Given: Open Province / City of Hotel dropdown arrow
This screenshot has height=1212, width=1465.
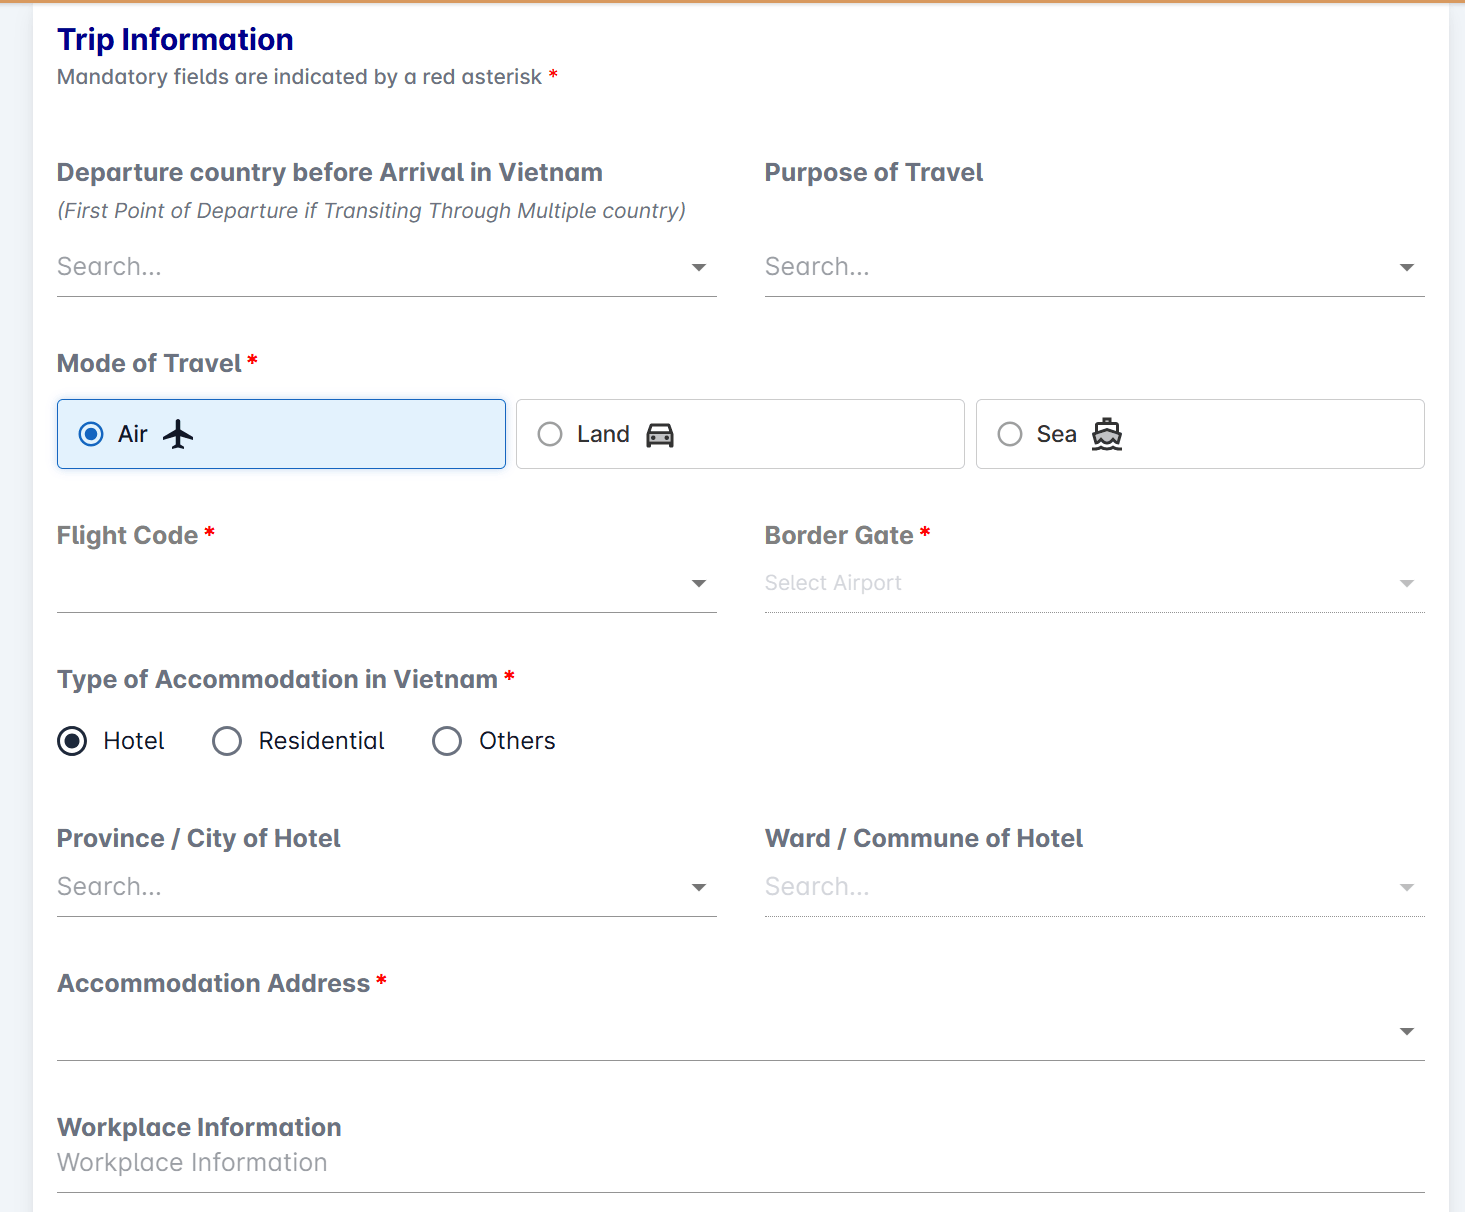Looking at the screenshot, I should pyautogui.click(x=699, y=887).
